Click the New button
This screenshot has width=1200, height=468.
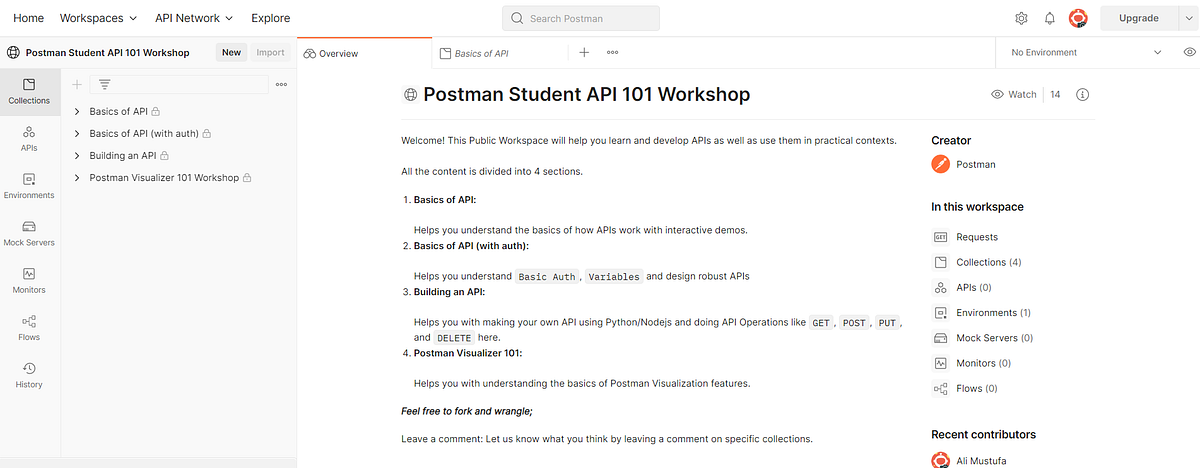(x=231, y=52)
